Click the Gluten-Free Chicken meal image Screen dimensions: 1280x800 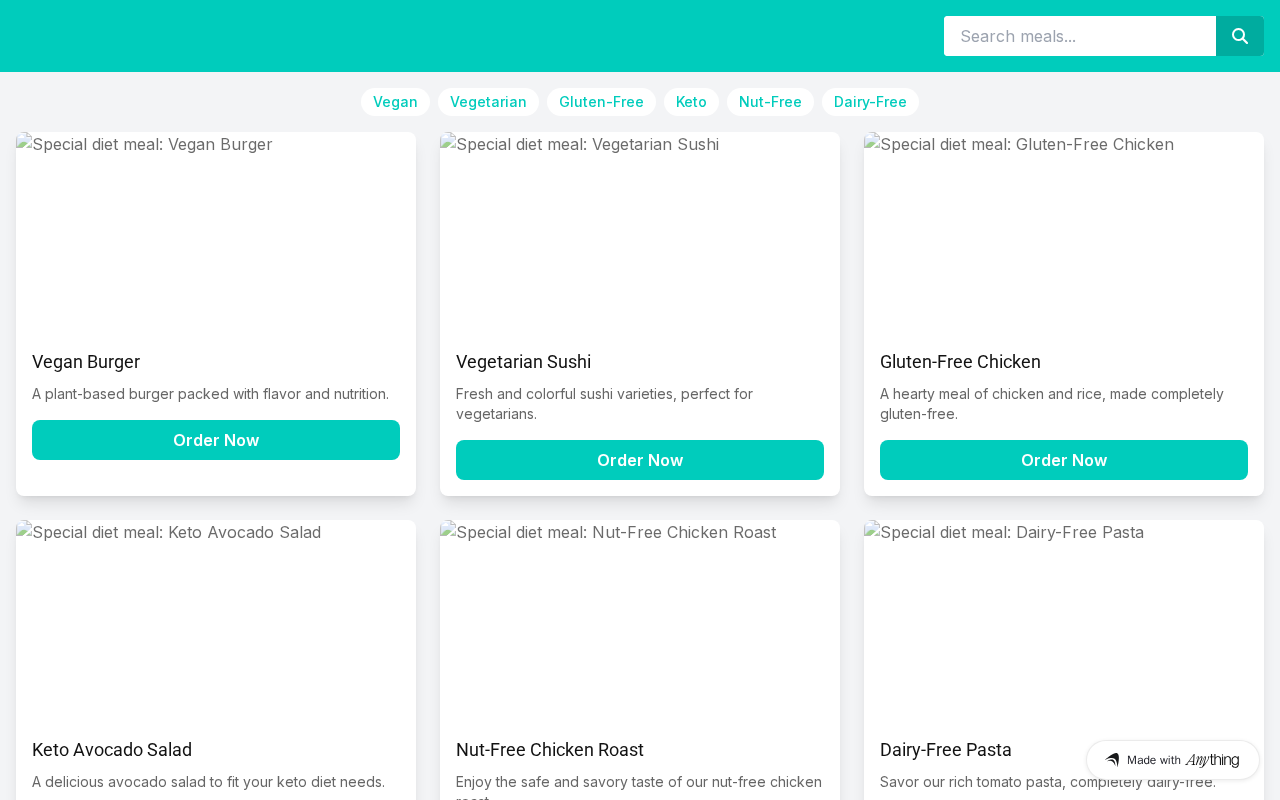point(1064,232)
